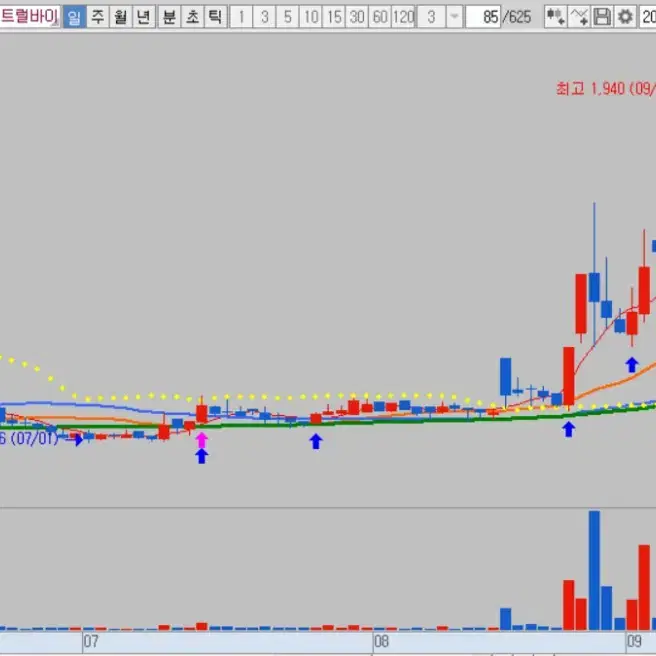
Task: Click the 최고 1,940 high price label
Action: (606, 89)
